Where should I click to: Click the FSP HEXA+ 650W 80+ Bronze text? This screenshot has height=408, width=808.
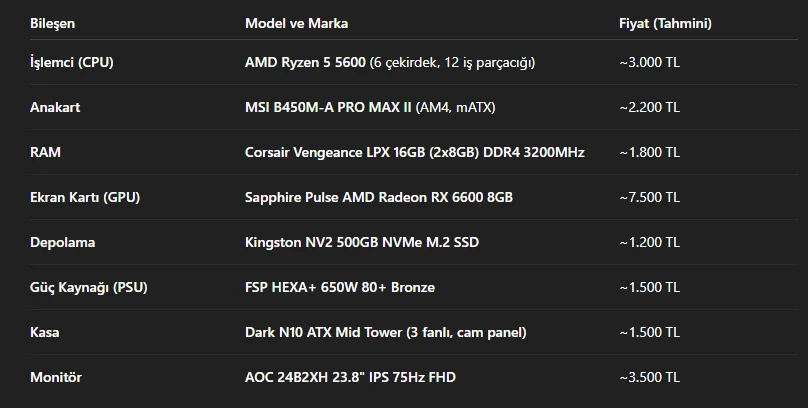point(340,288)
